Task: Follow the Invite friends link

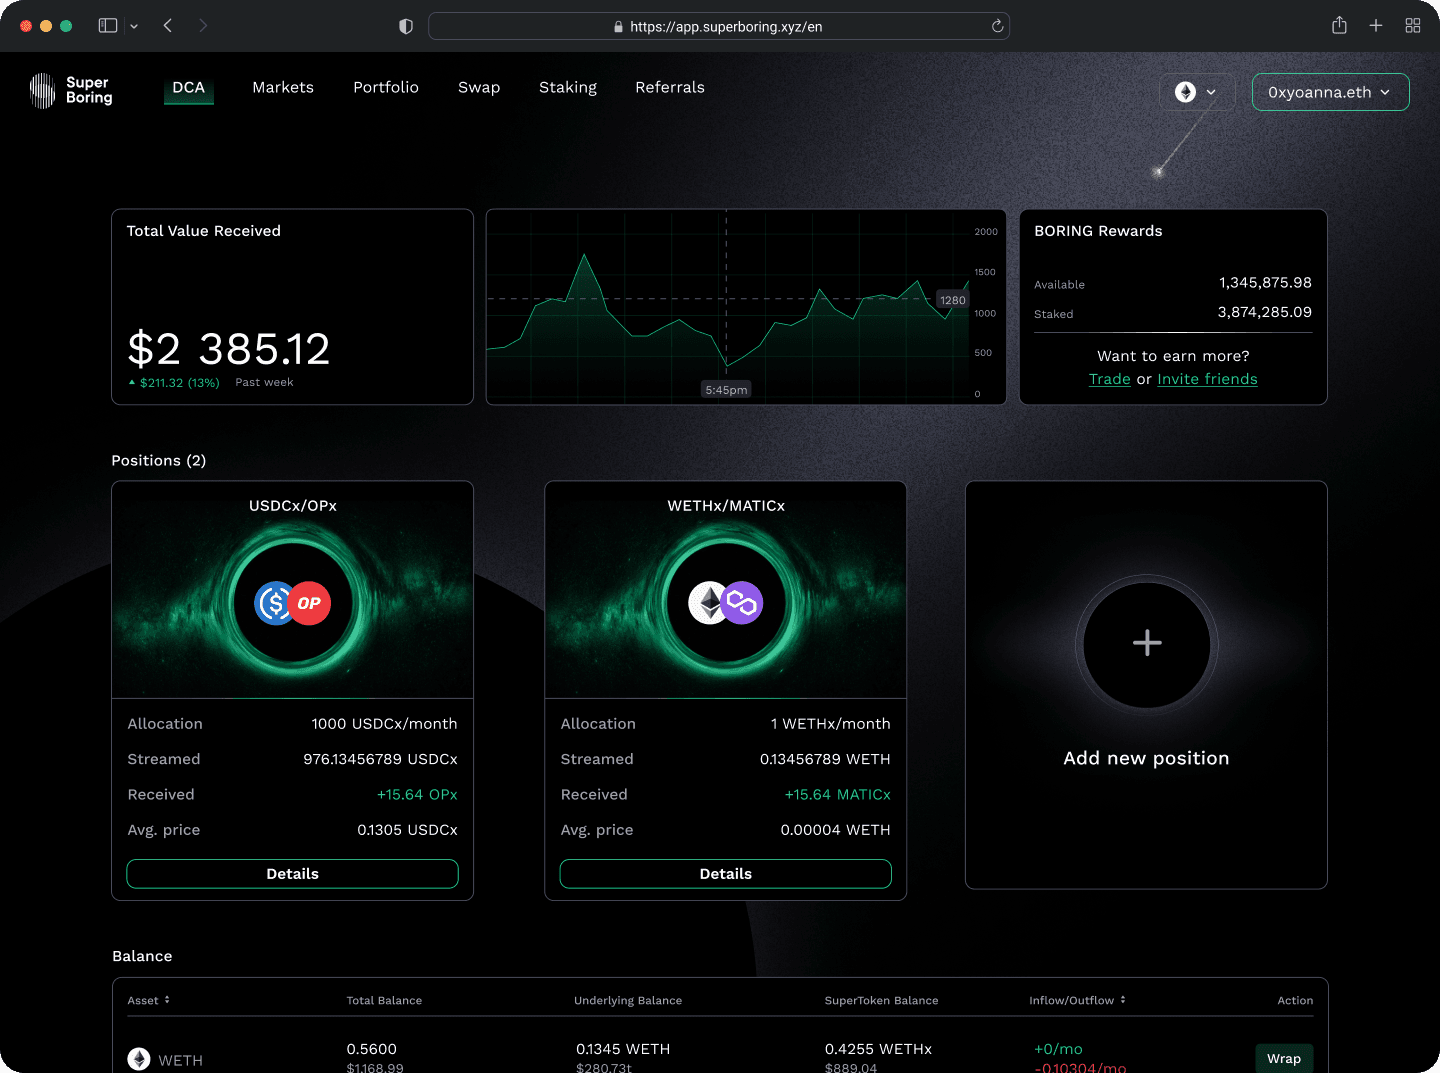Action: 1207,380
